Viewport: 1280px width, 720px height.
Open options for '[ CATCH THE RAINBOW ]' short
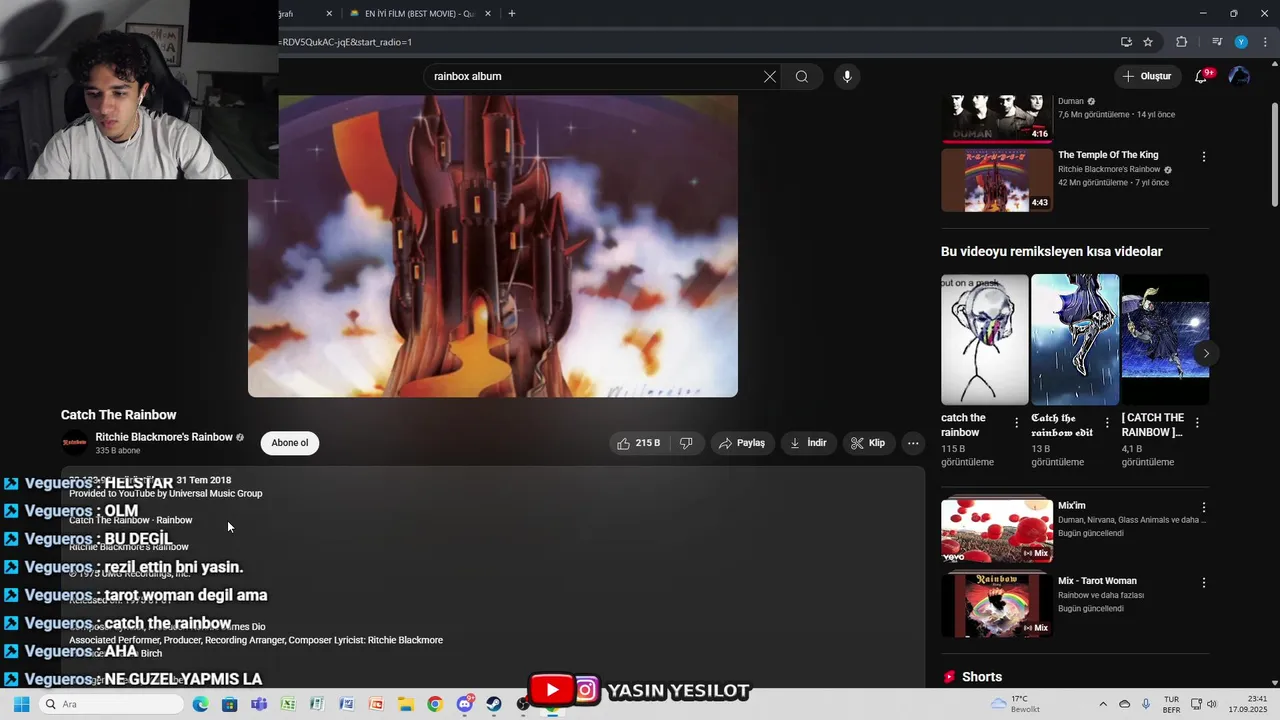(1197, 423)
